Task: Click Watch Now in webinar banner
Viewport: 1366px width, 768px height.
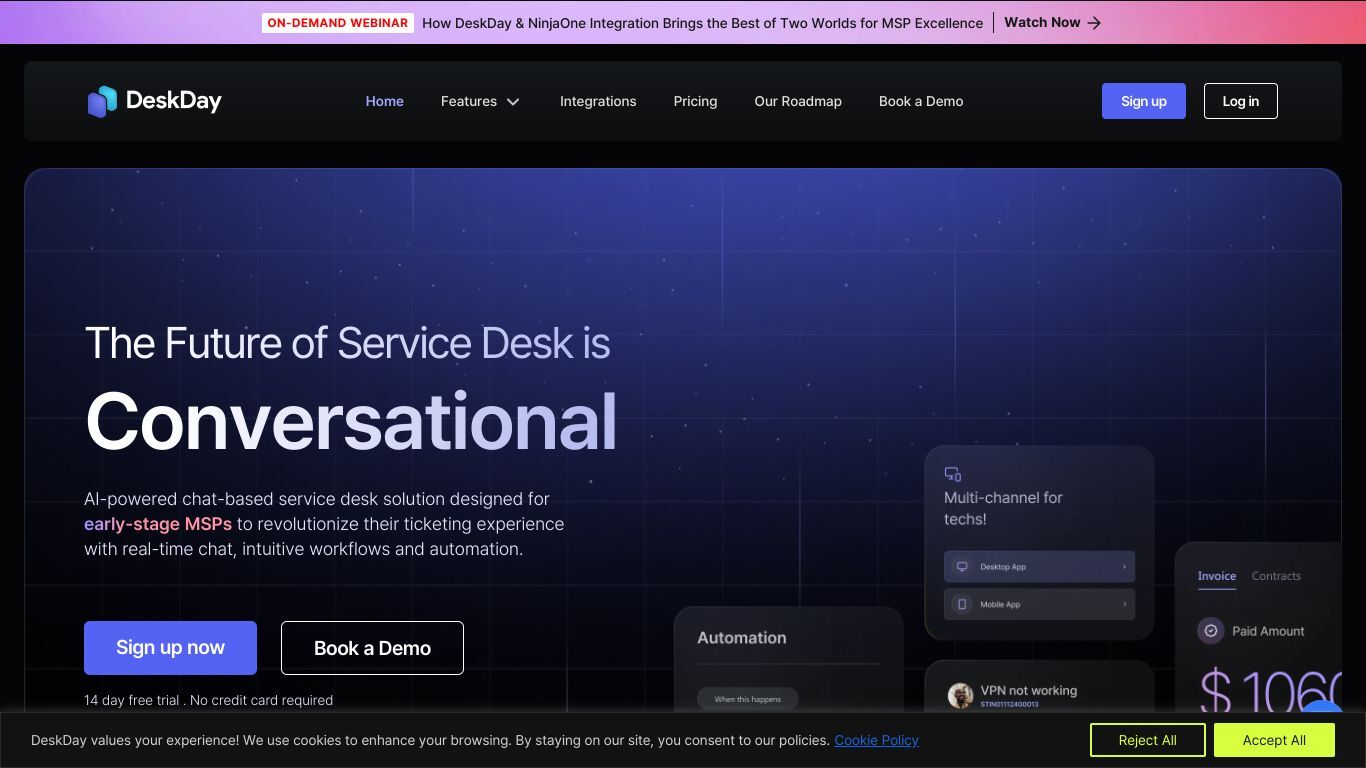Action: click(1042, 22)
